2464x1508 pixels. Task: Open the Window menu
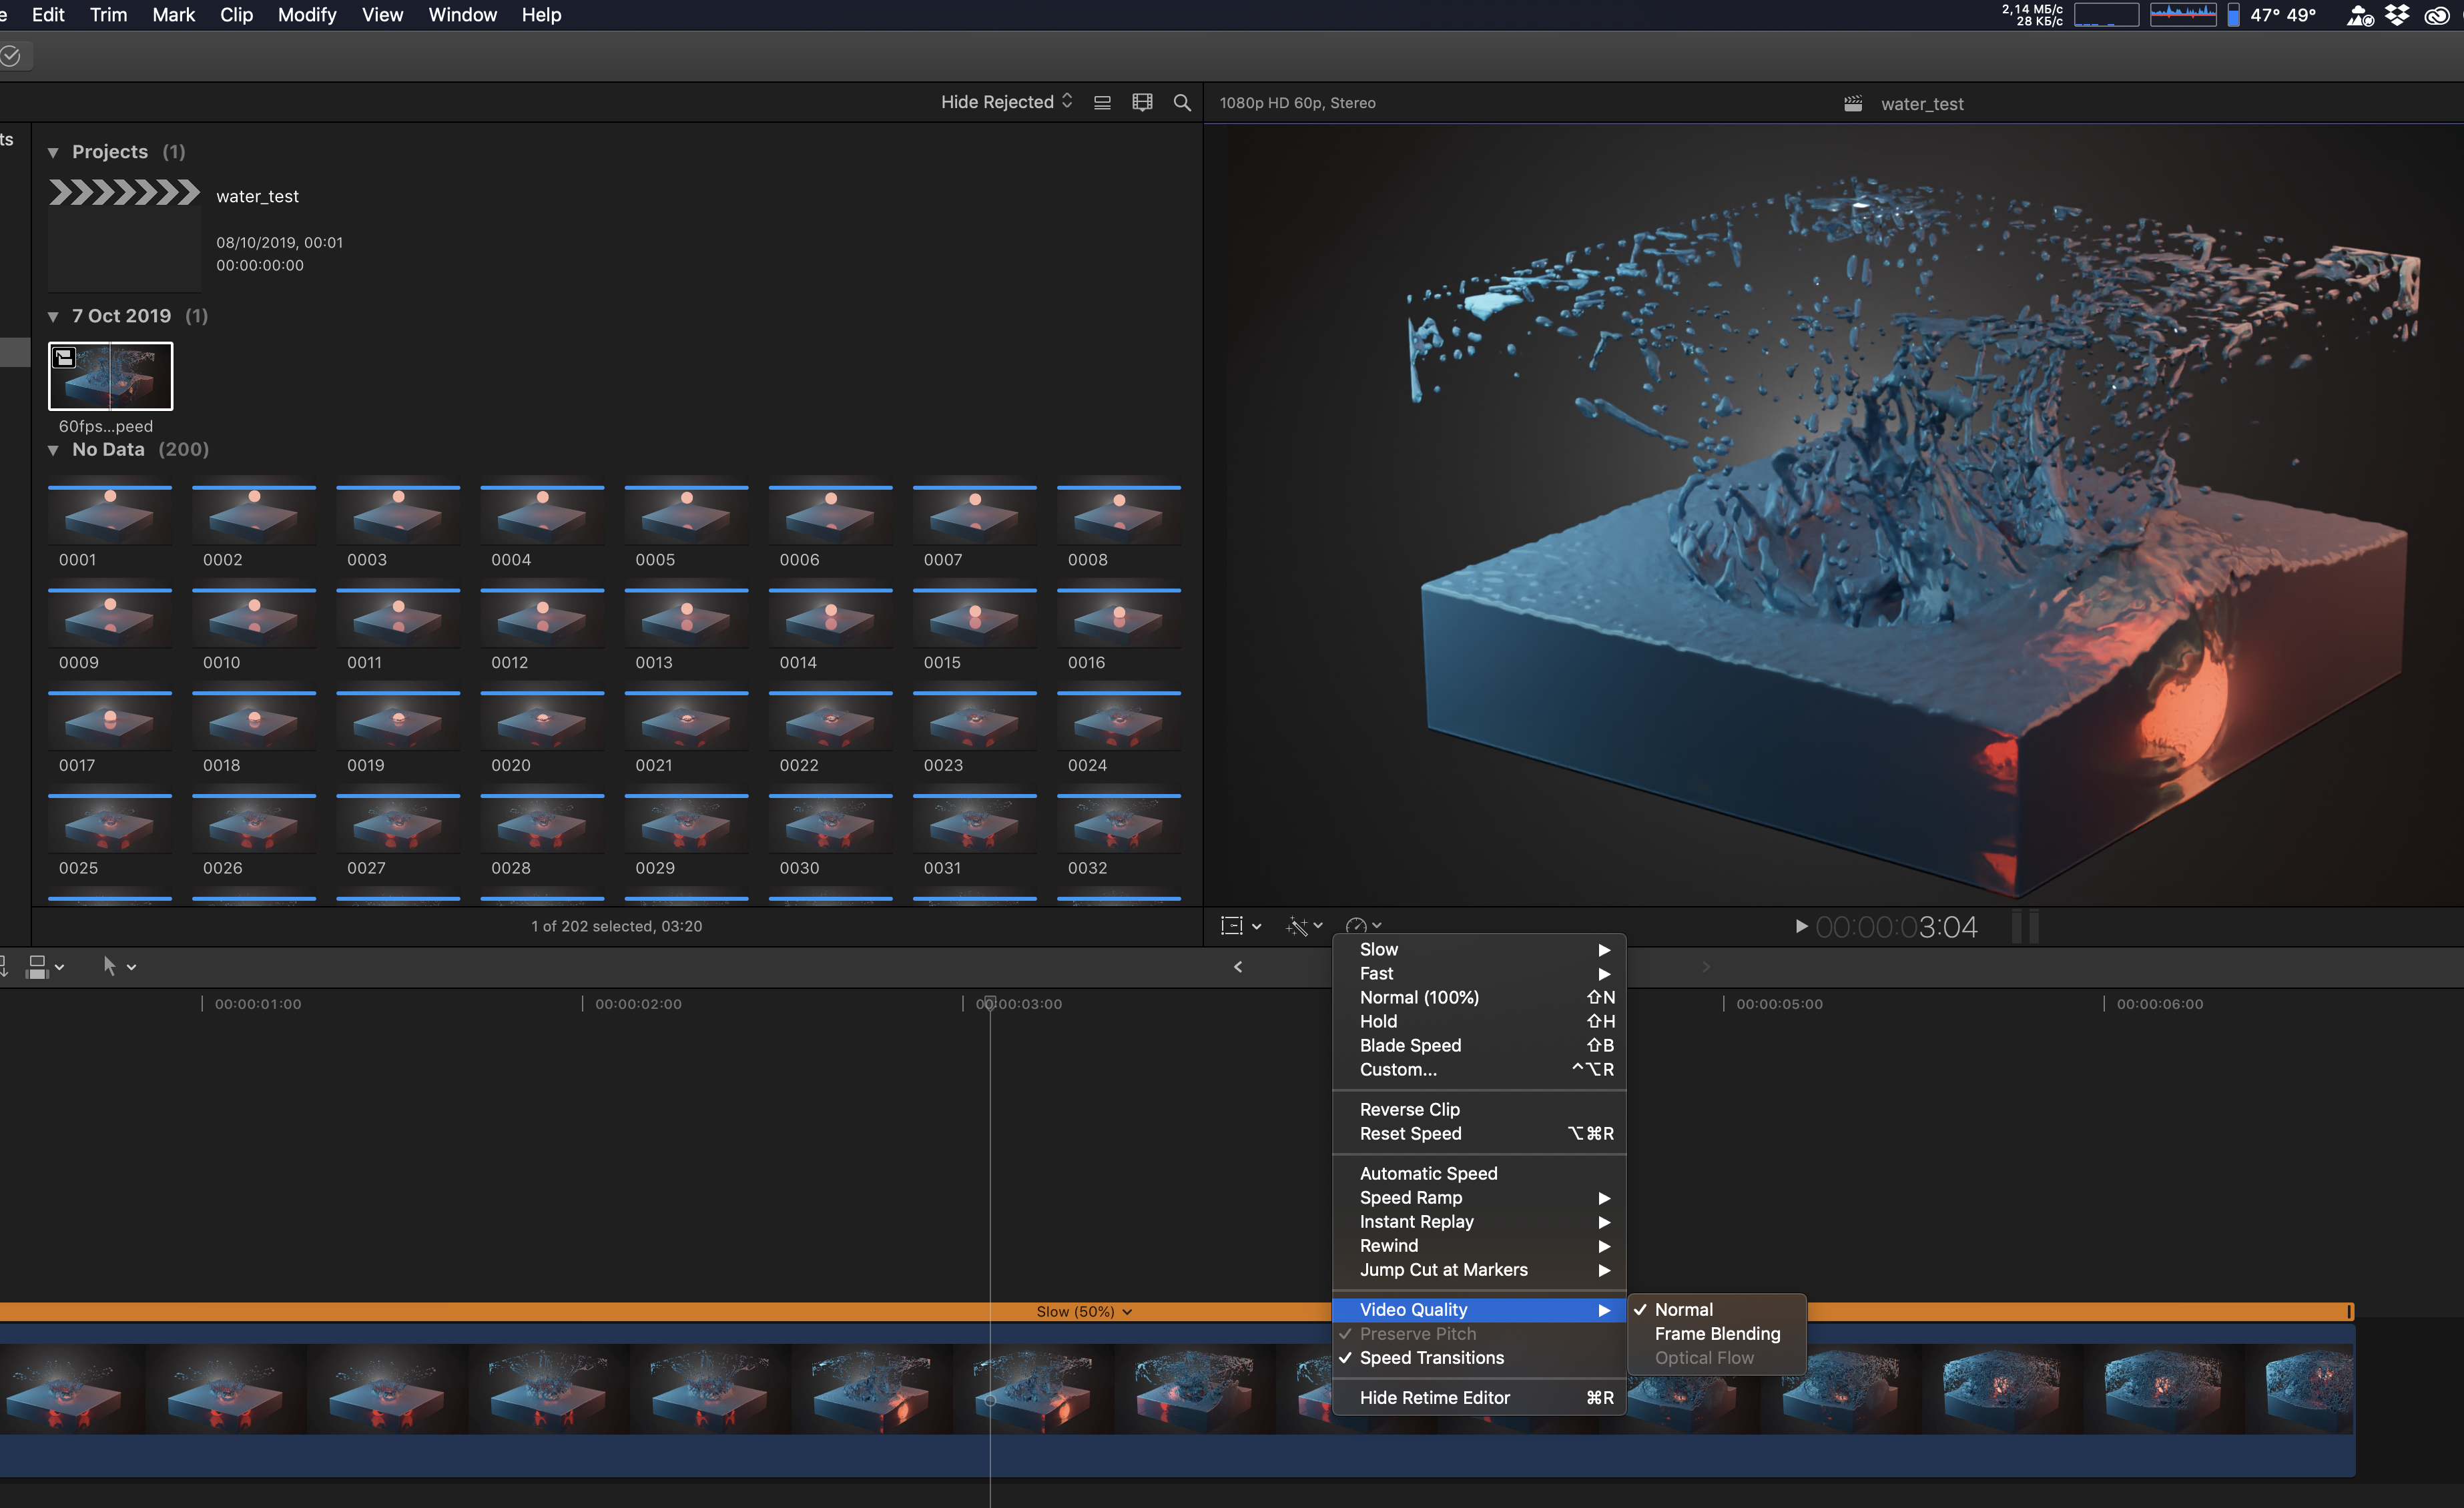tap(462, 15)
